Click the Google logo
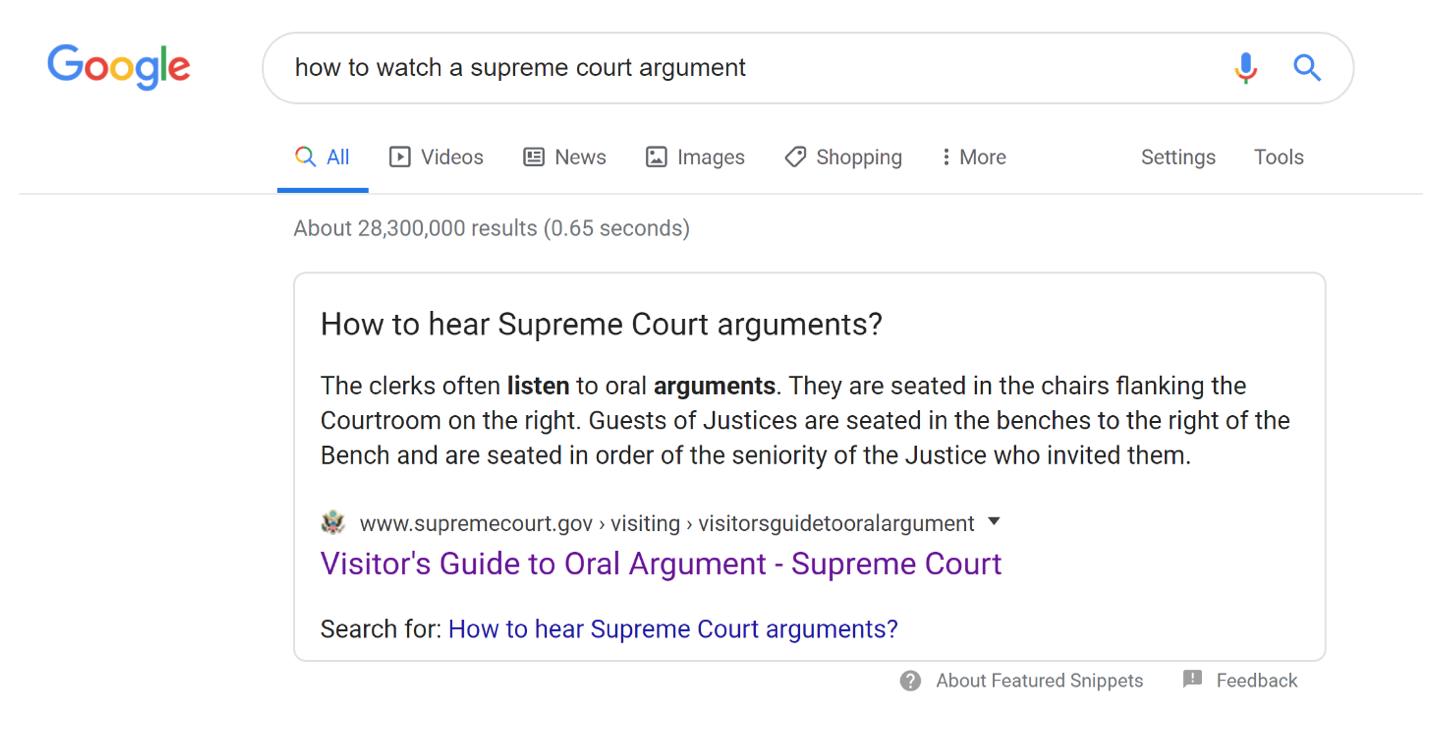1436x736 pixels. [118, 67]
